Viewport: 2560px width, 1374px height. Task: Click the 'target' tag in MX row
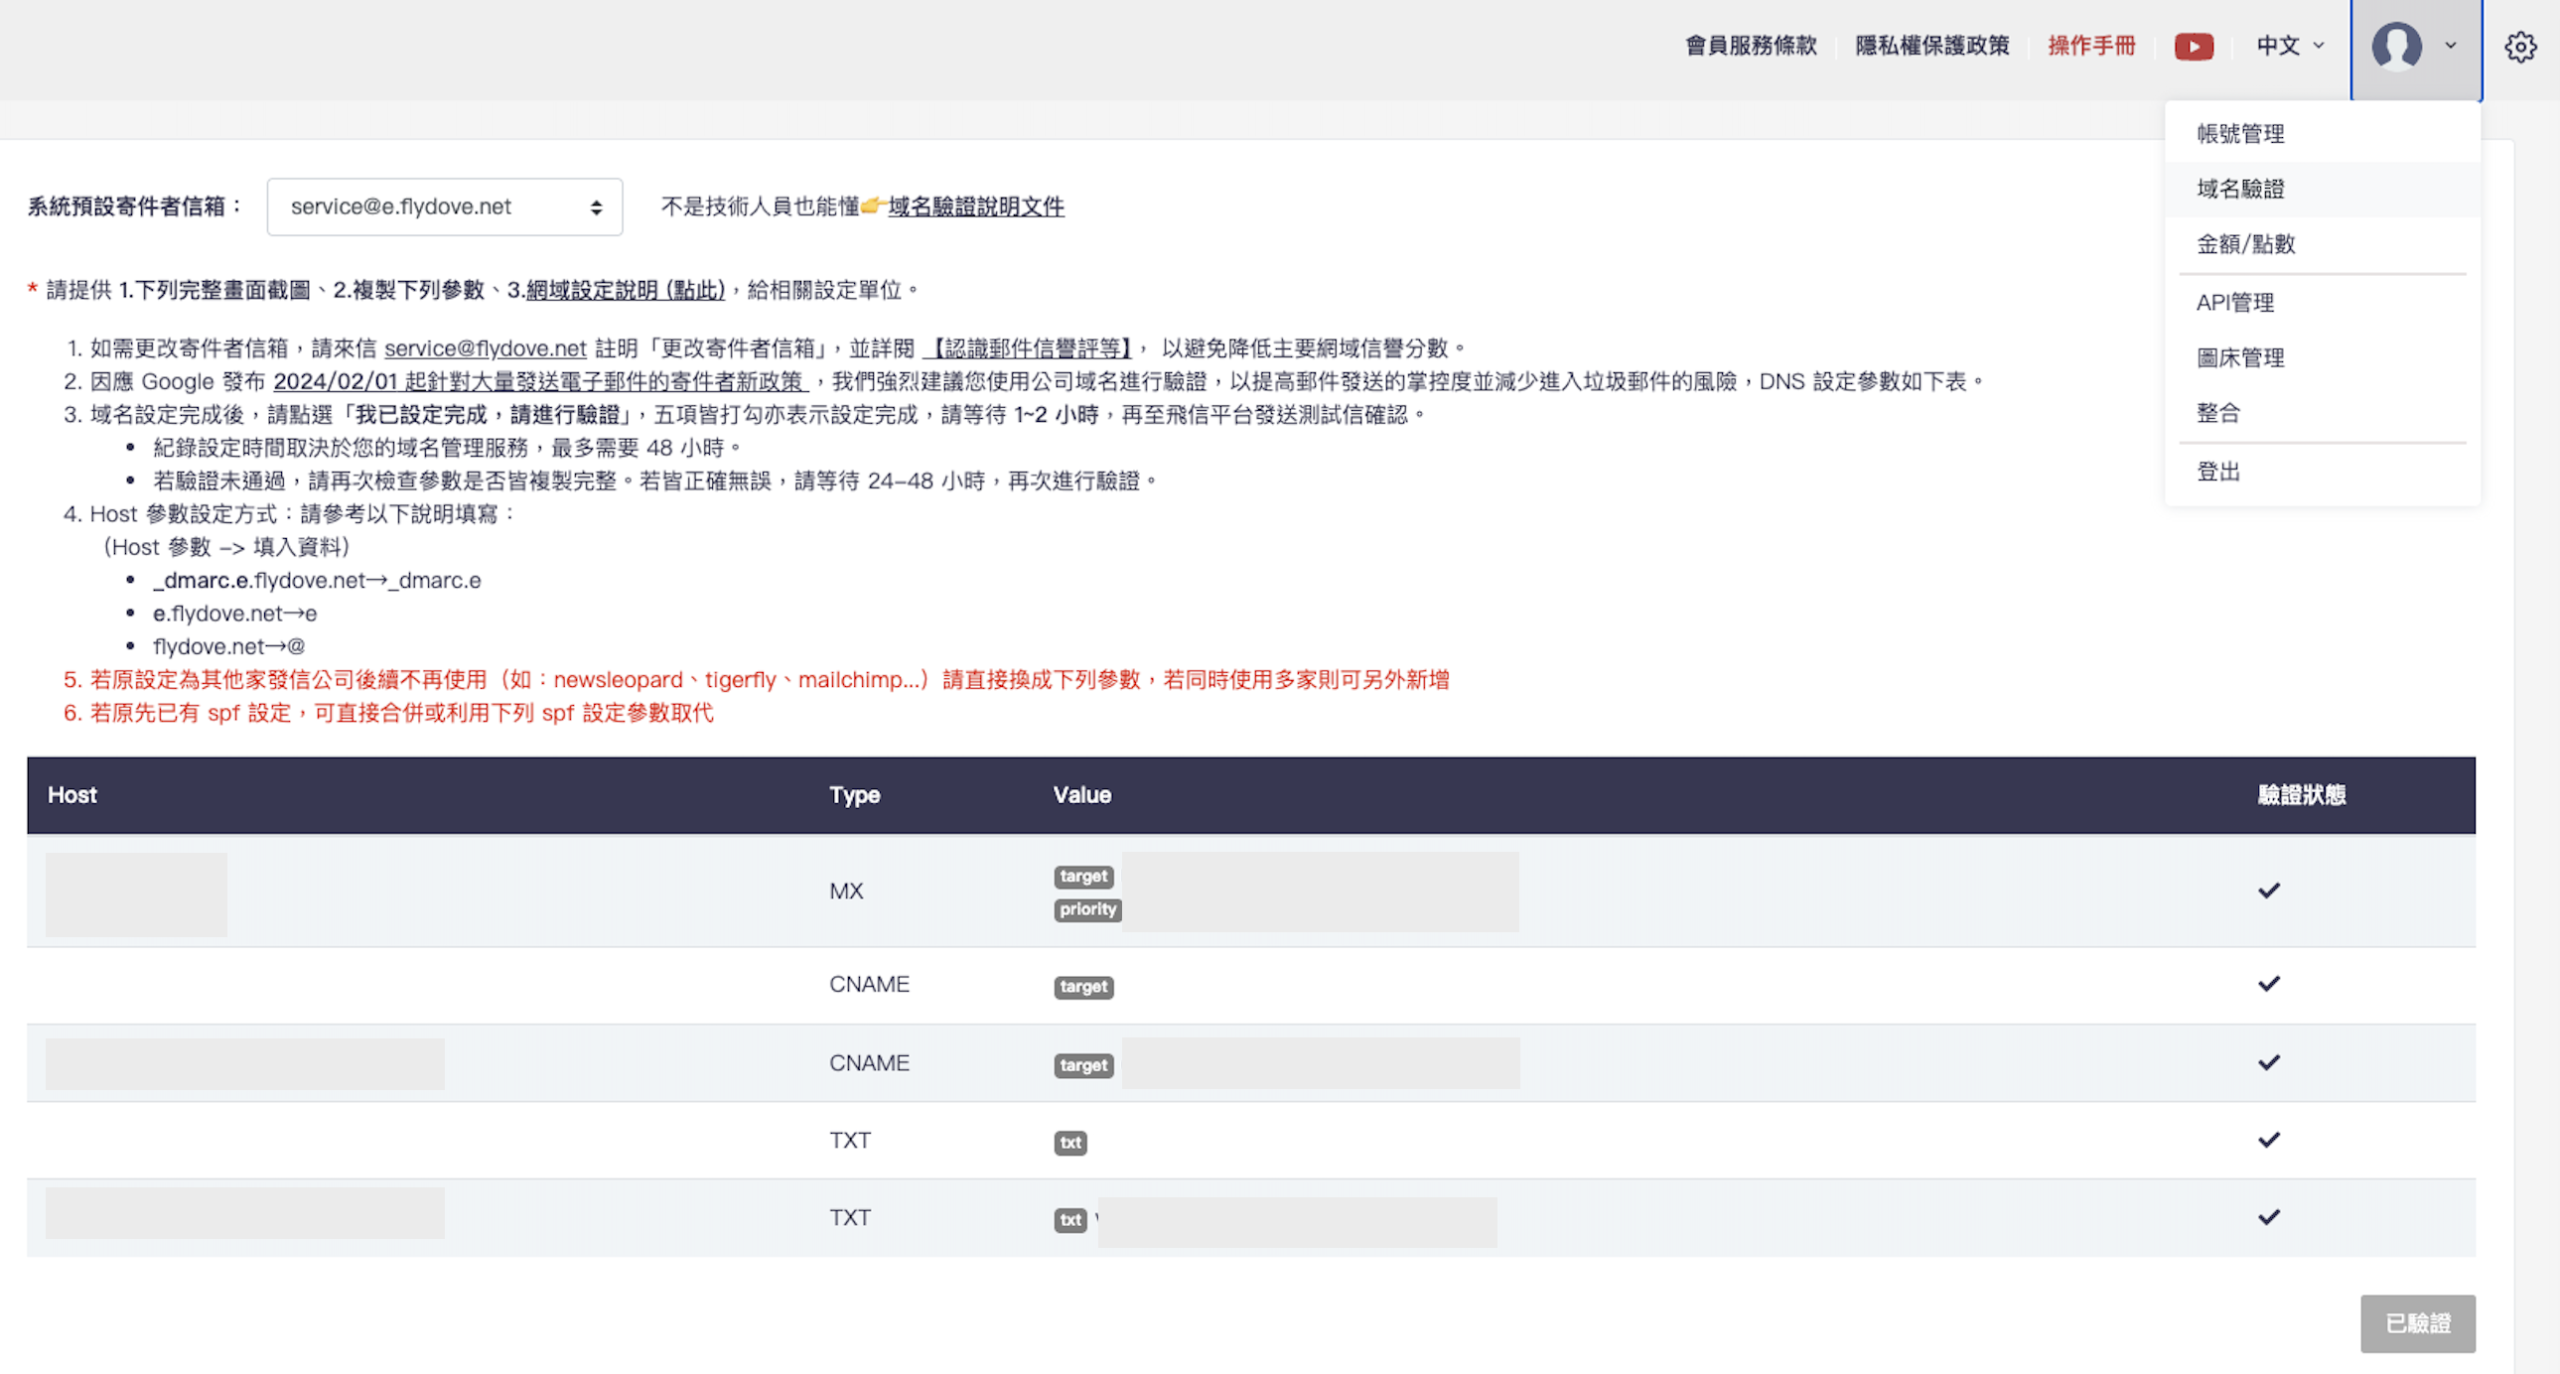tap(1083, 876)
